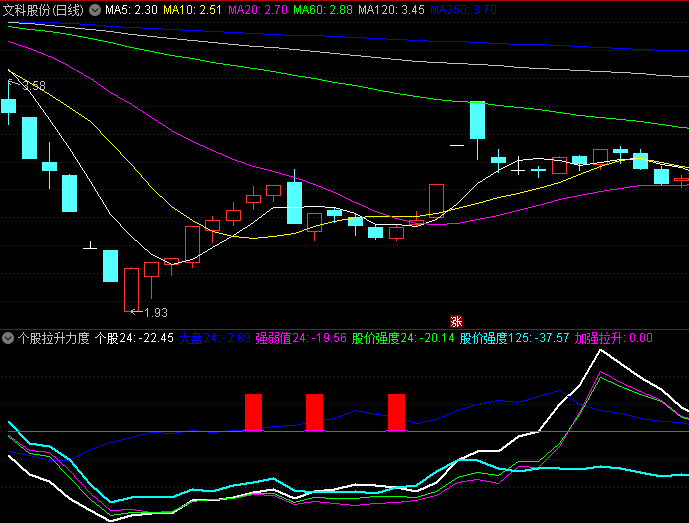Click the 股价强度125: -37.57 value
This screenshot has width=689, height=523.
pos(515,338)
